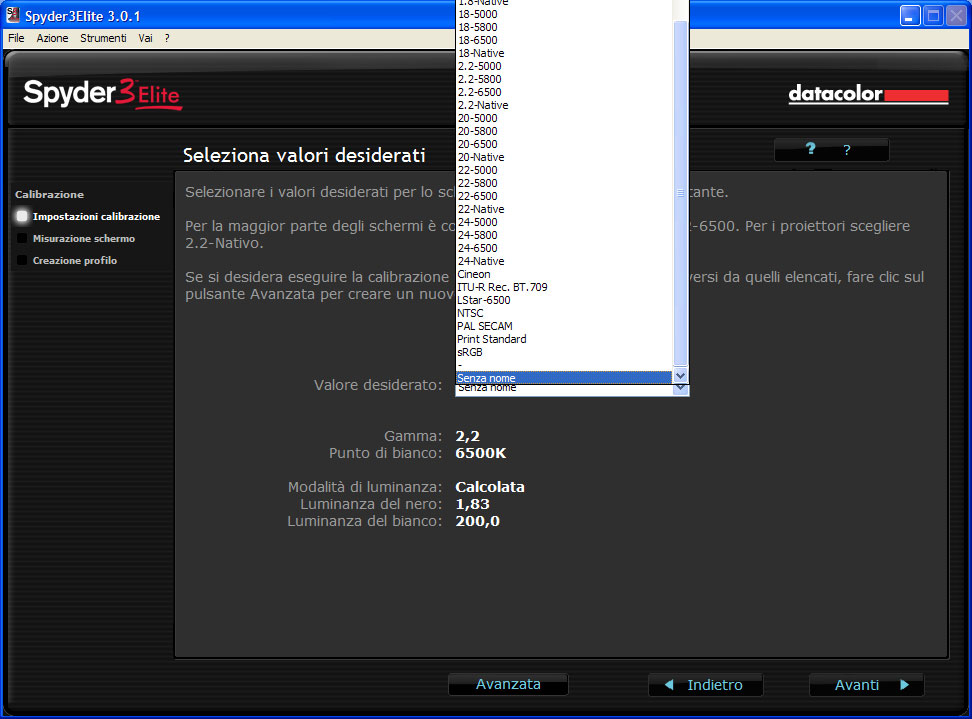Pick the 22-5800 entry
This screenshot has width=972, height=719.
coord(564,183)
